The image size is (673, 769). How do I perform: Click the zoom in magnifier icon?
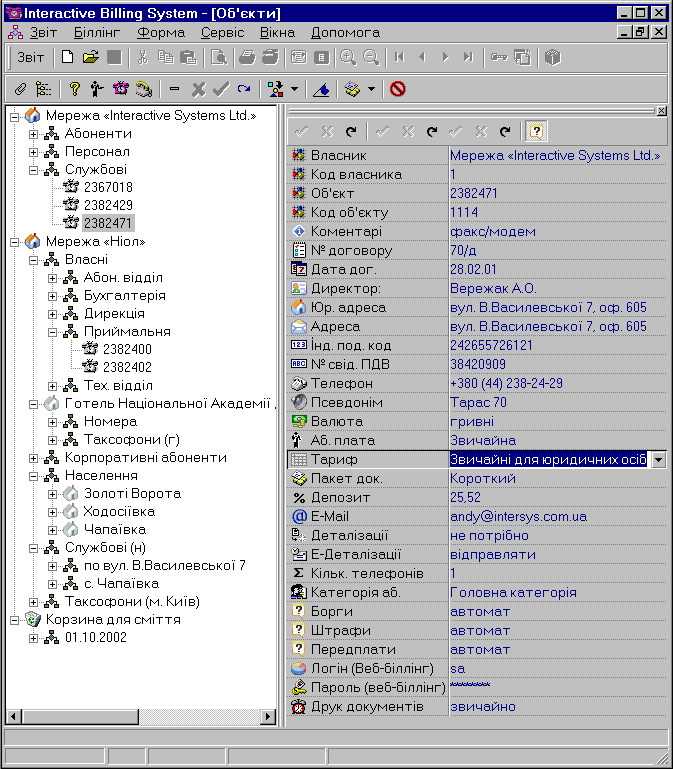click(348, 57)
